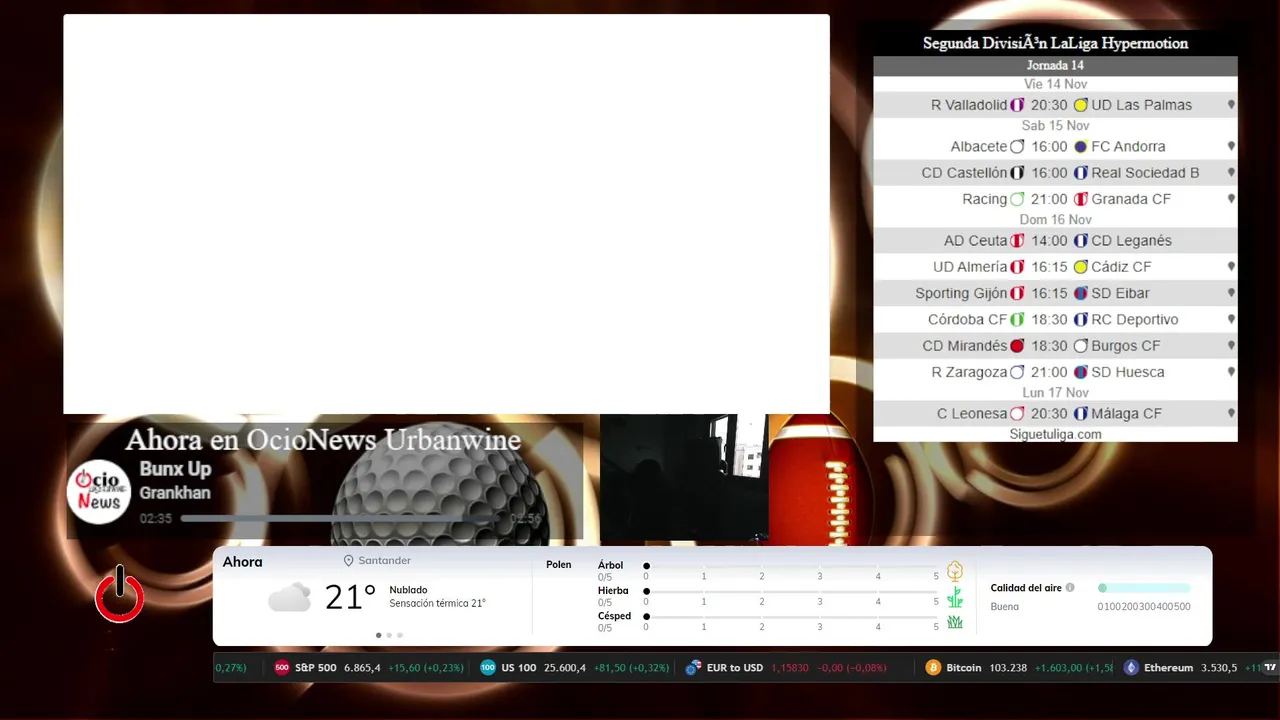This screenshot has height=720, width=1280.
Task: Click the grass pollen icon beside Hierba scale
Action: click(x=955, y=597)
